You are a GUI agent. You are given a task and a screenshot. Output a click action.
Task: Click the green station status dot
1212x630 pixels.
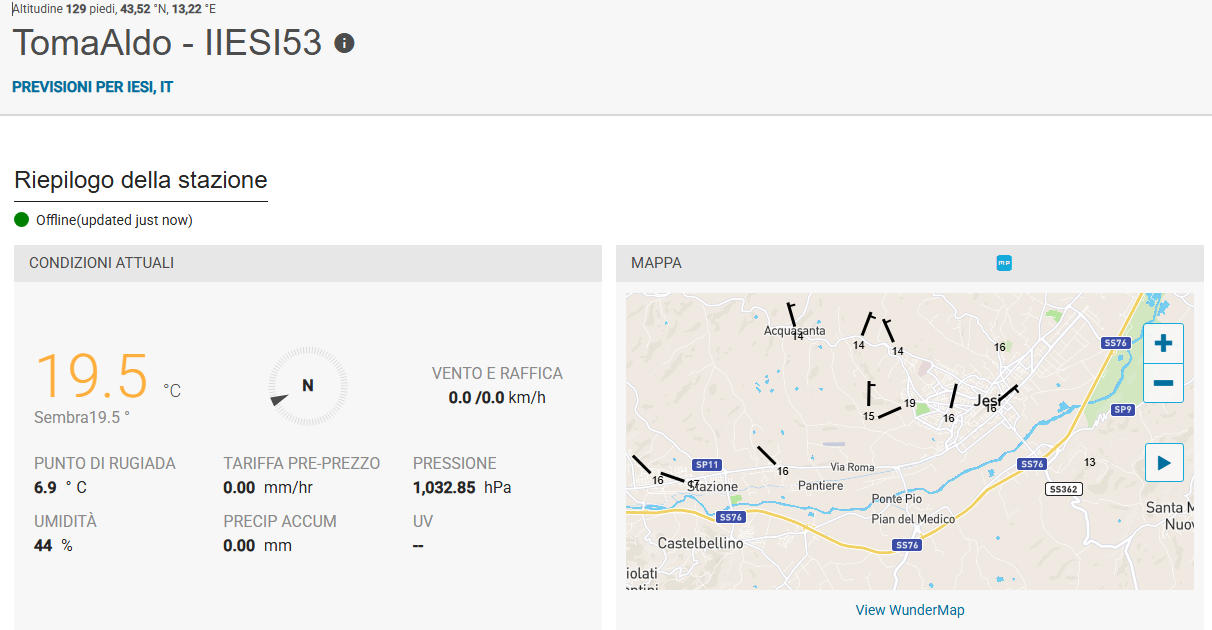point(22,220)
